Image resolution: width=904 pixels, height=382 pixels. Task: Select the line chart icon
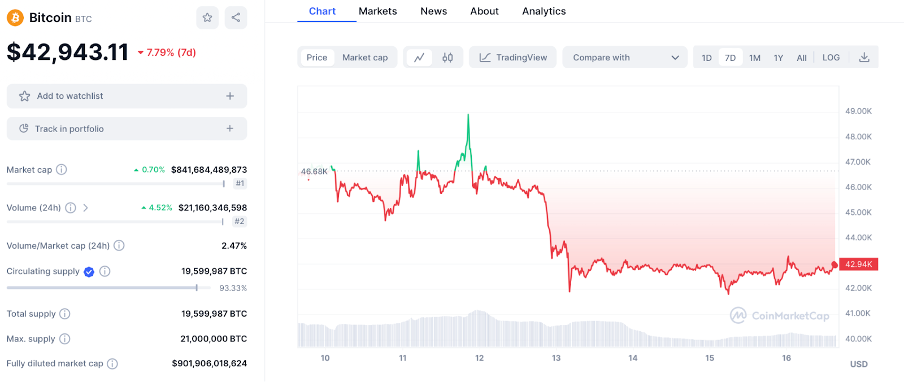tap(420, 57)
